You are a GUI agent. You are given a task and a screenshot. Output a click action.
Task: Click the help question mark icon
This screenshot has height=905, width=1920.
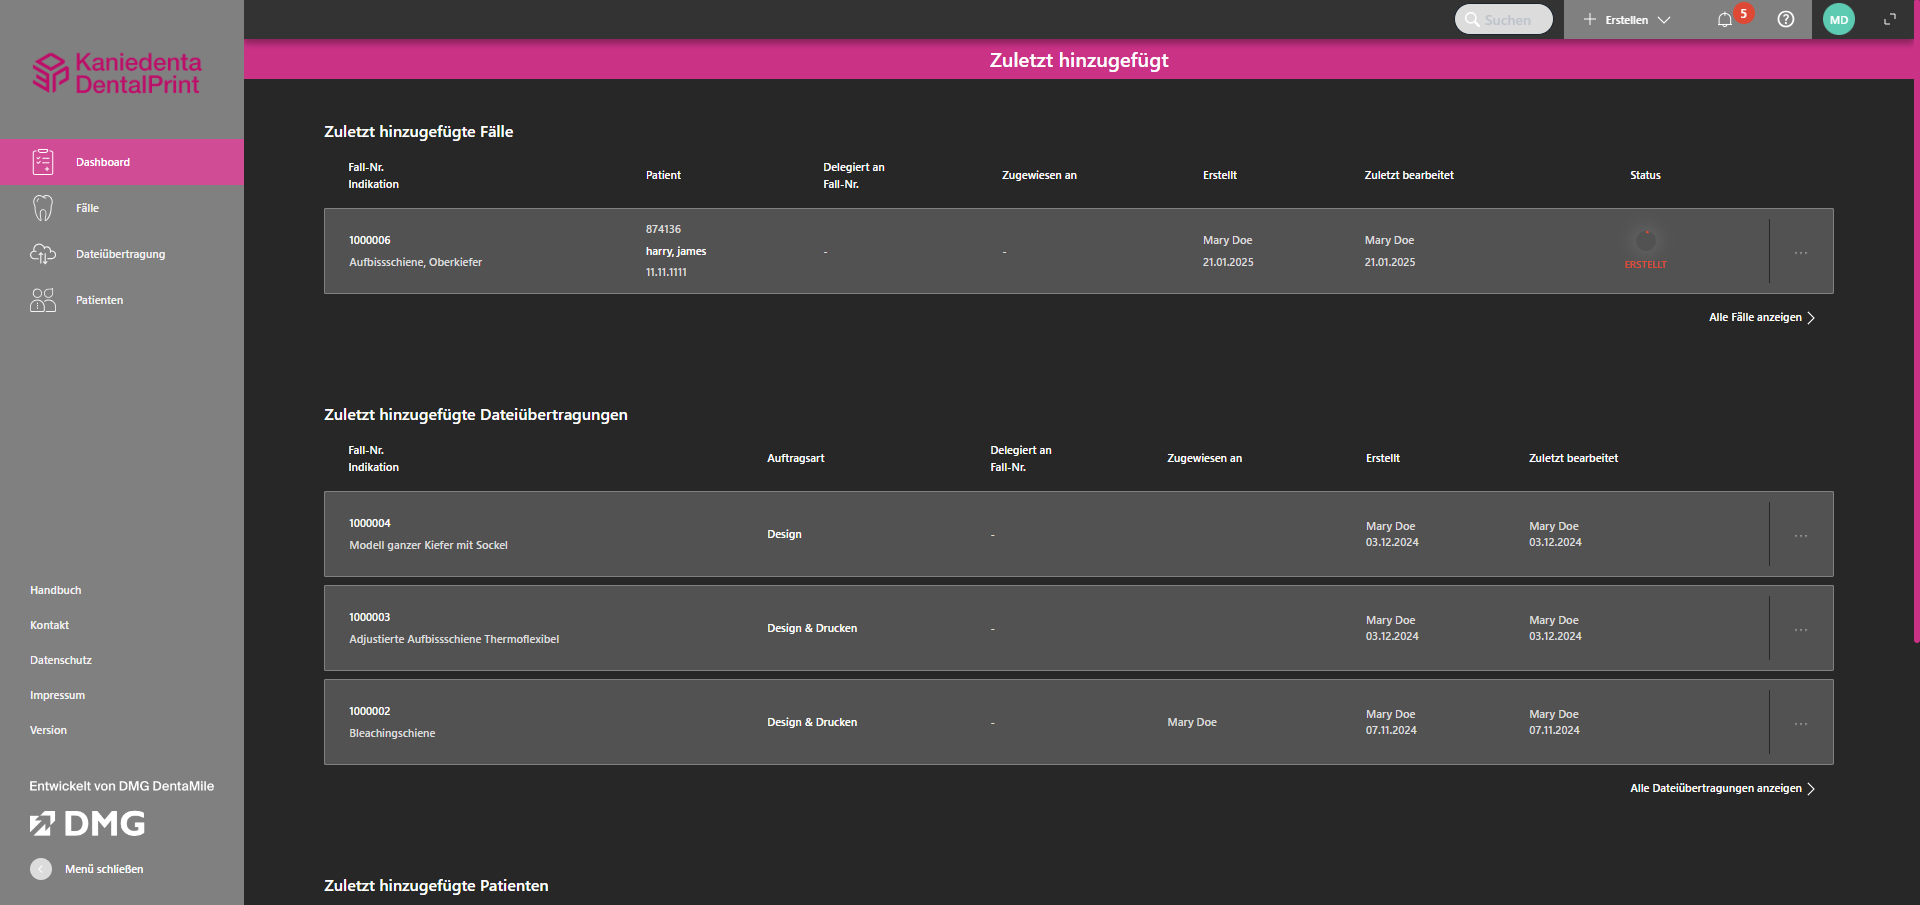(1786, 20)
